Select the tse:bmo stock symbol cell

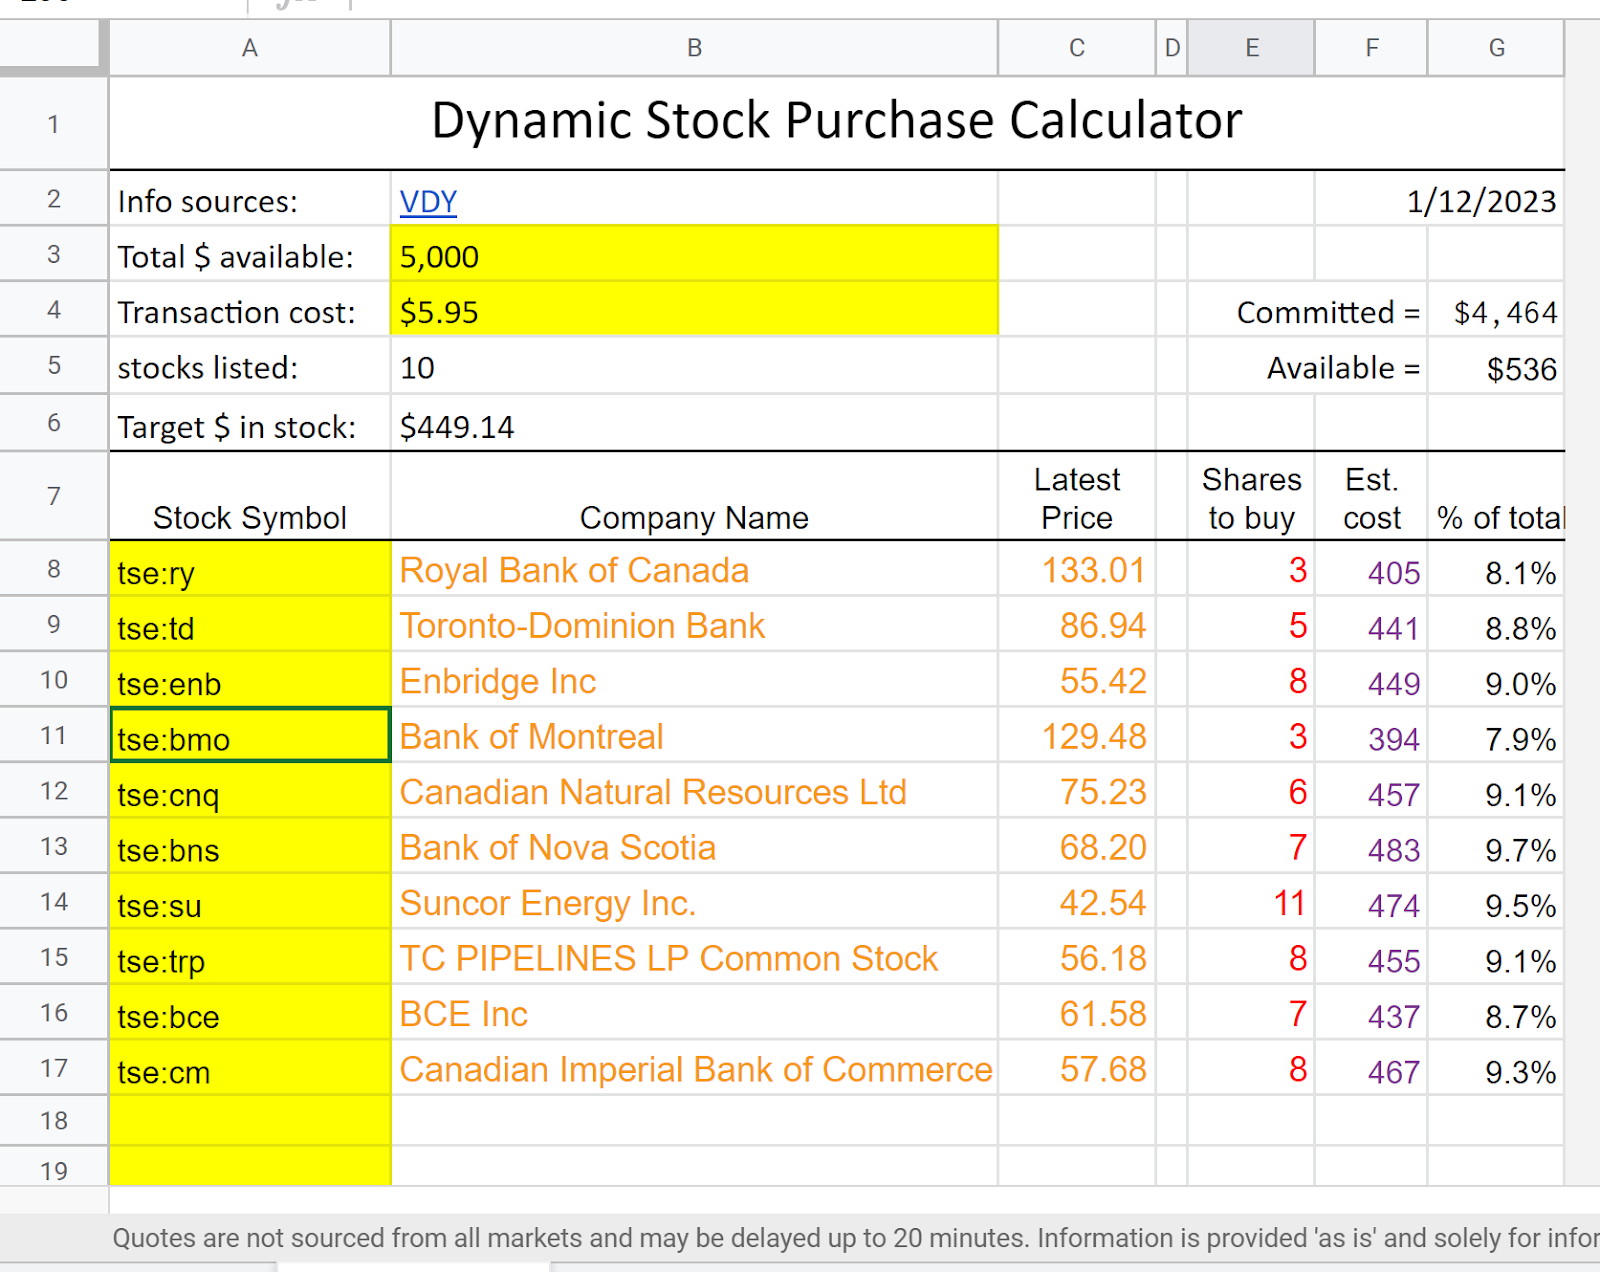click(250, 736)
